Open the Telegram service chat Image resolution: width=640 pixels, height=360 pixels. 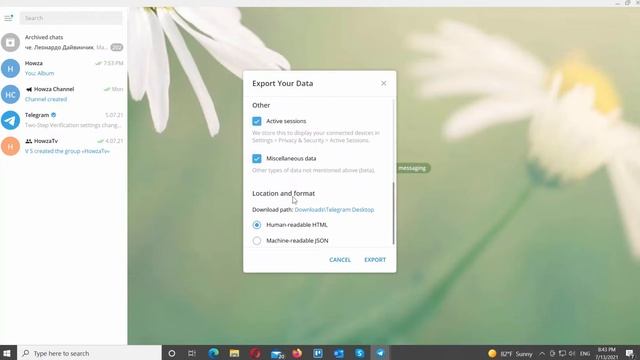coord(64,120)
